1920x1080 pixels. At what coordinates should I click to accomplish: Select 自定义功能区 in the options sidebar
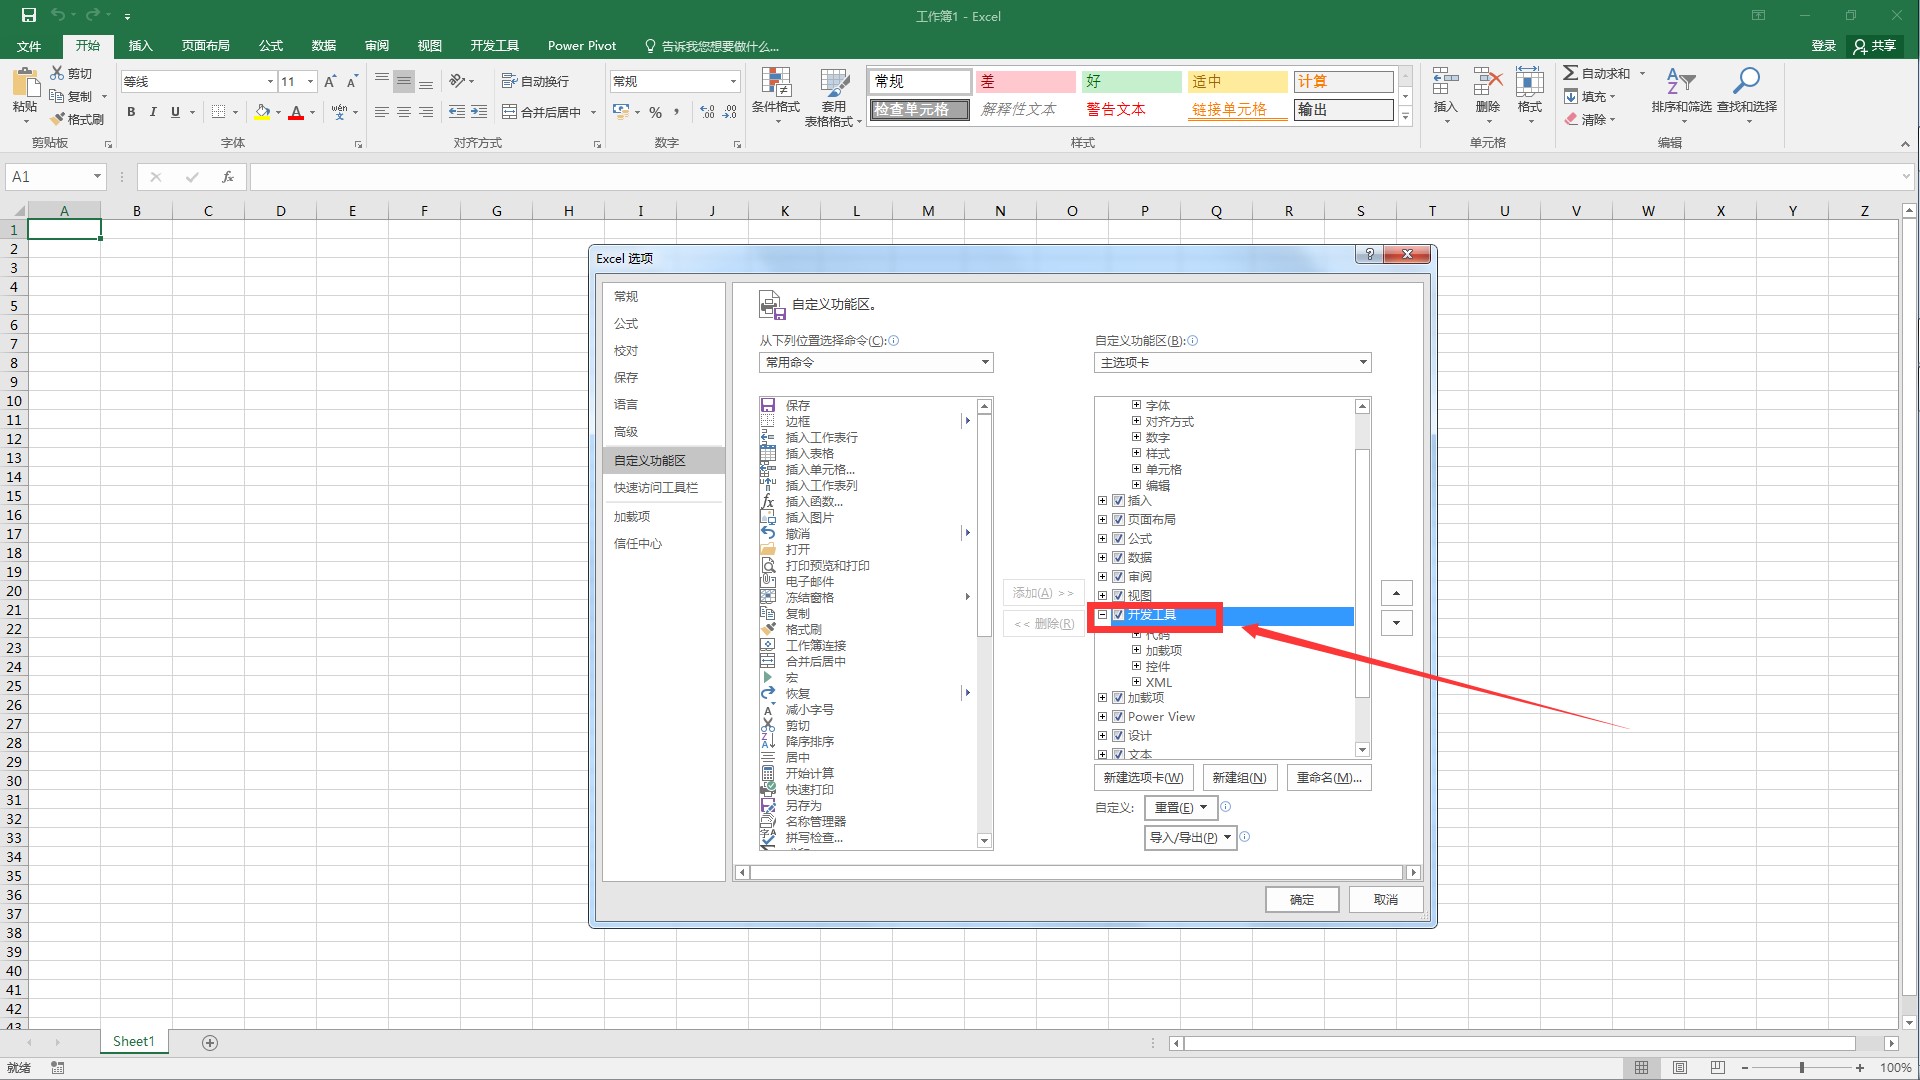point(649,459)
